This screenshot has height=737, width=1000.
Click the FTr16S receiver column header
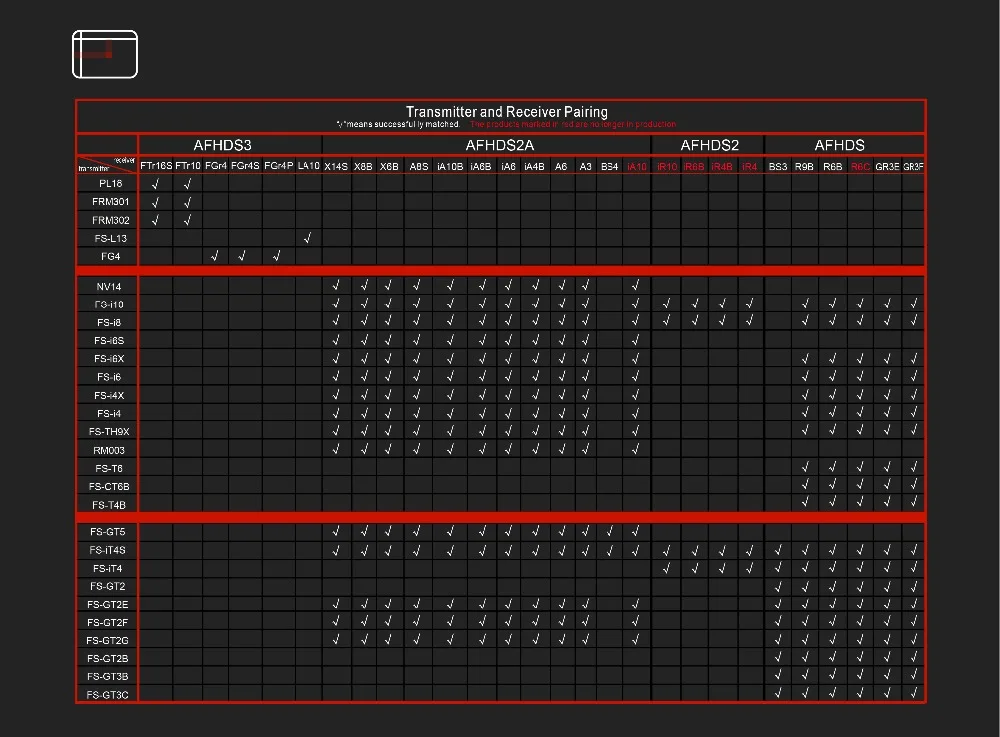156,166
